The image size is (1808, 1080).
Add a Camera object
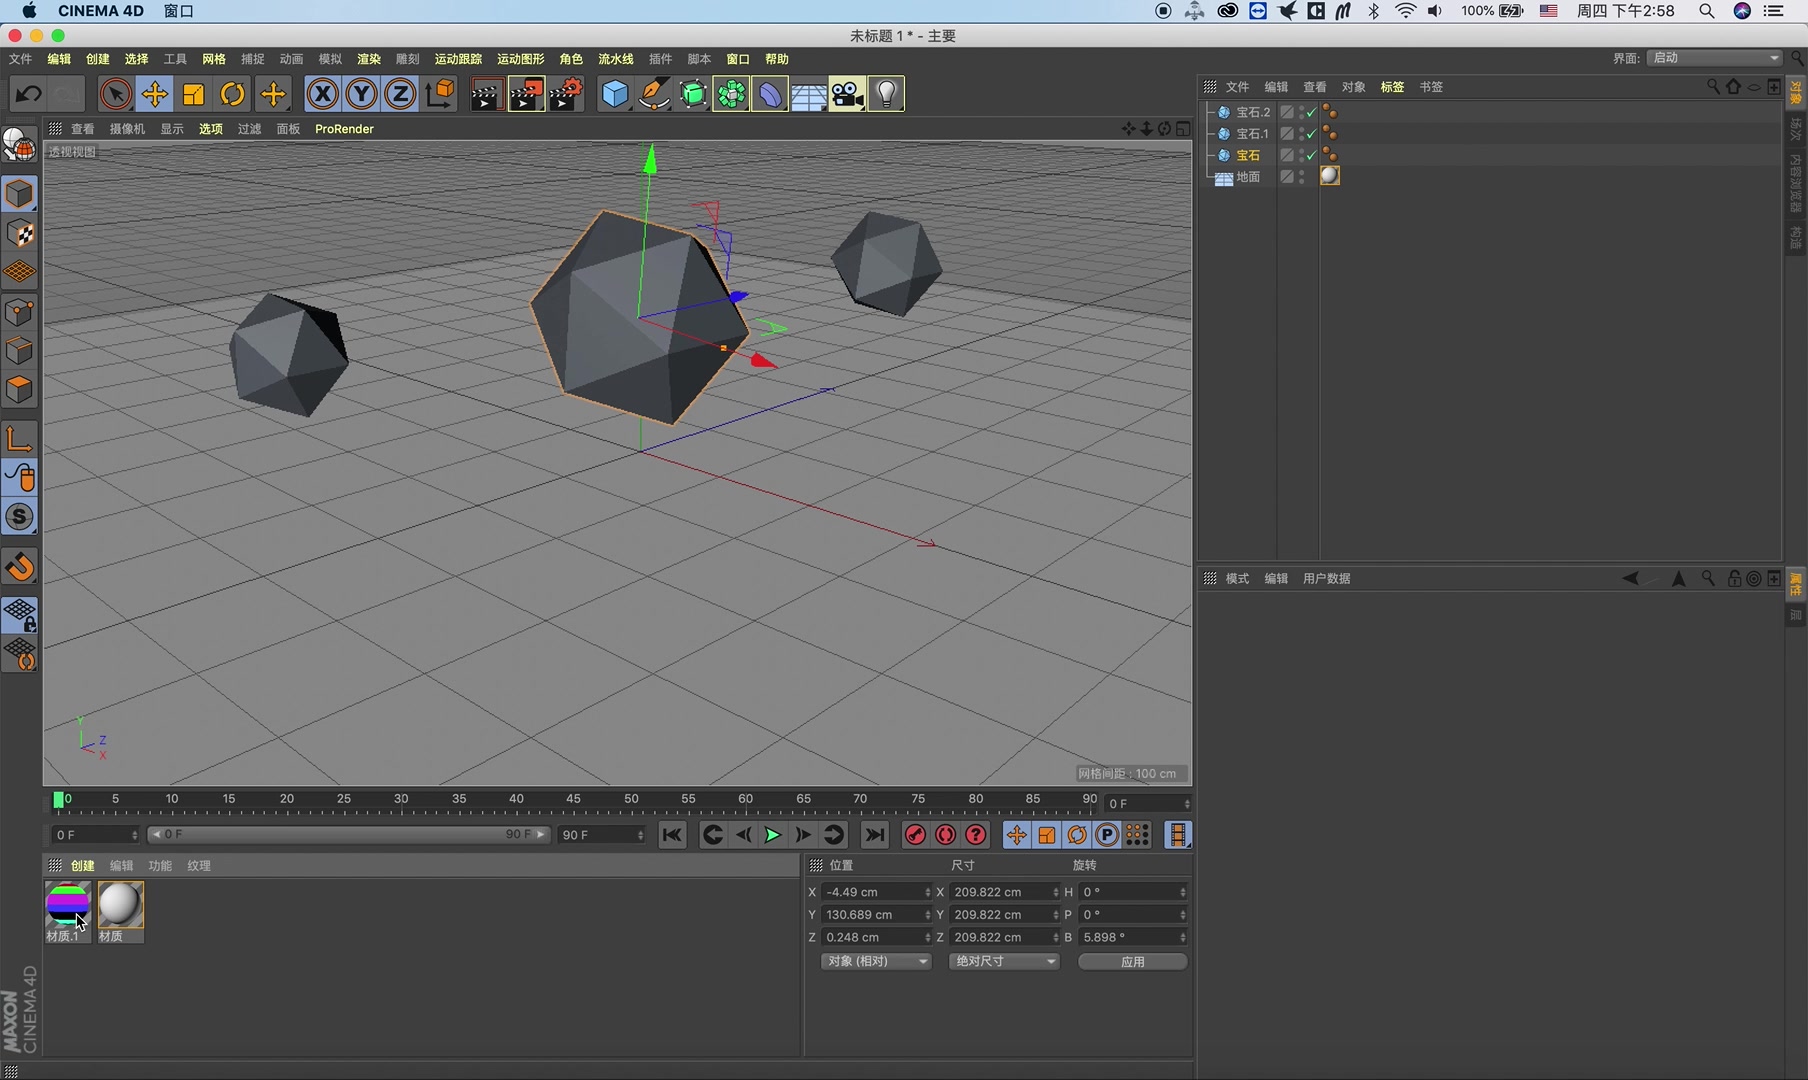pos(847,93)
